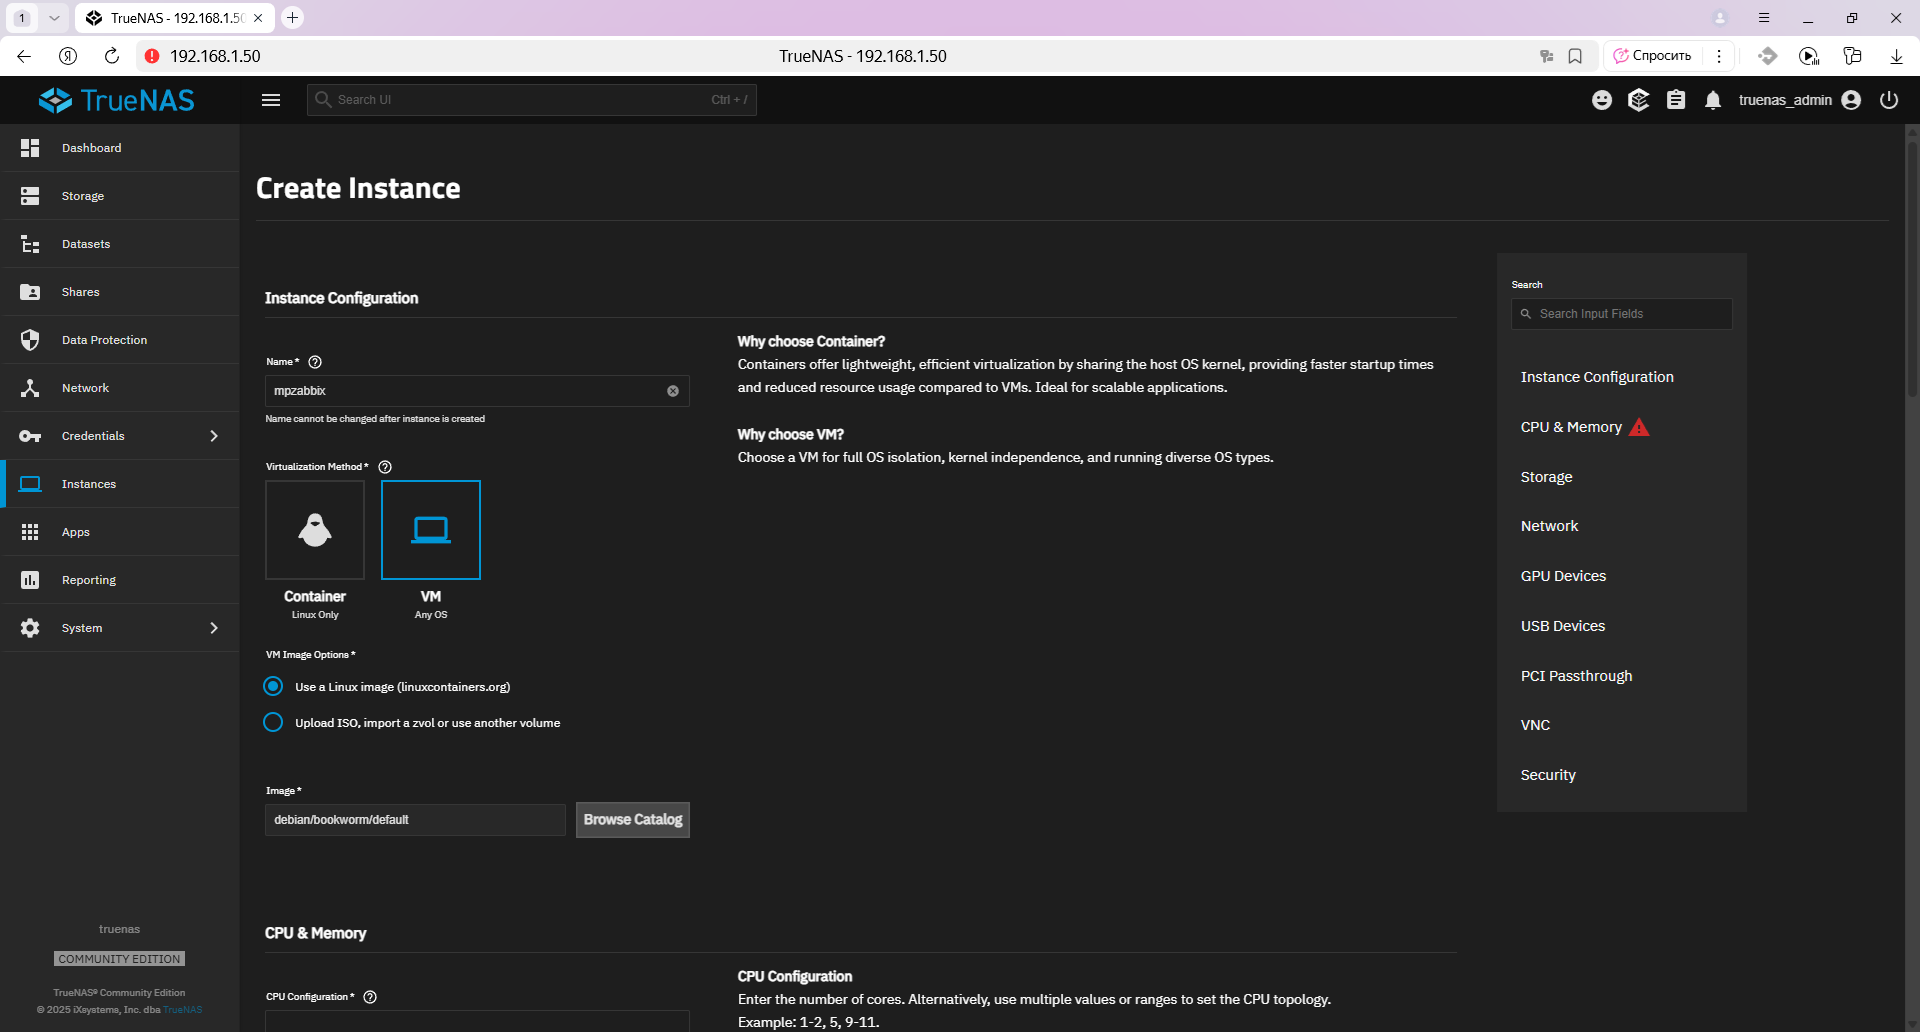Select Container virtualization method

(315, 530)
